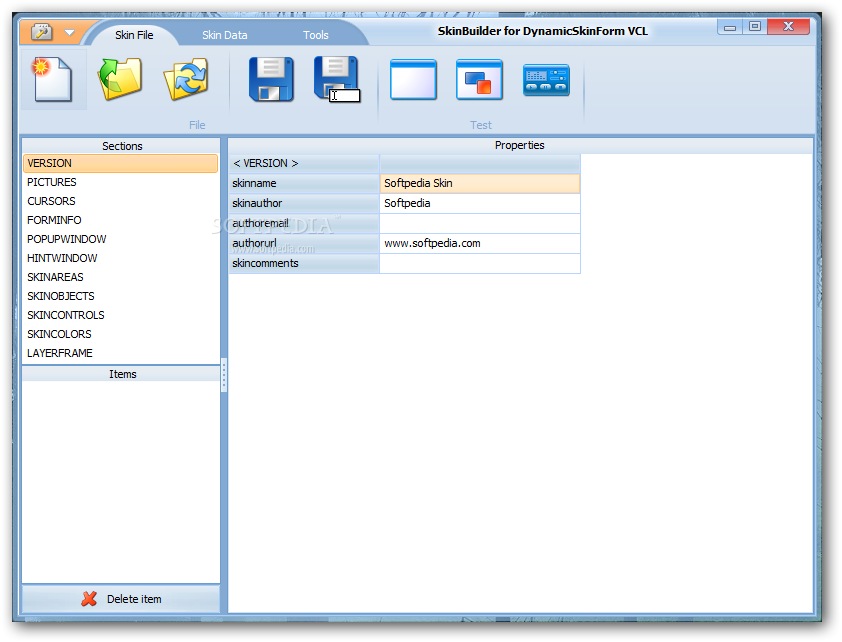842x642 pixels.
Task: Select the PICTURES section
Action: click(x=120, y=182)
